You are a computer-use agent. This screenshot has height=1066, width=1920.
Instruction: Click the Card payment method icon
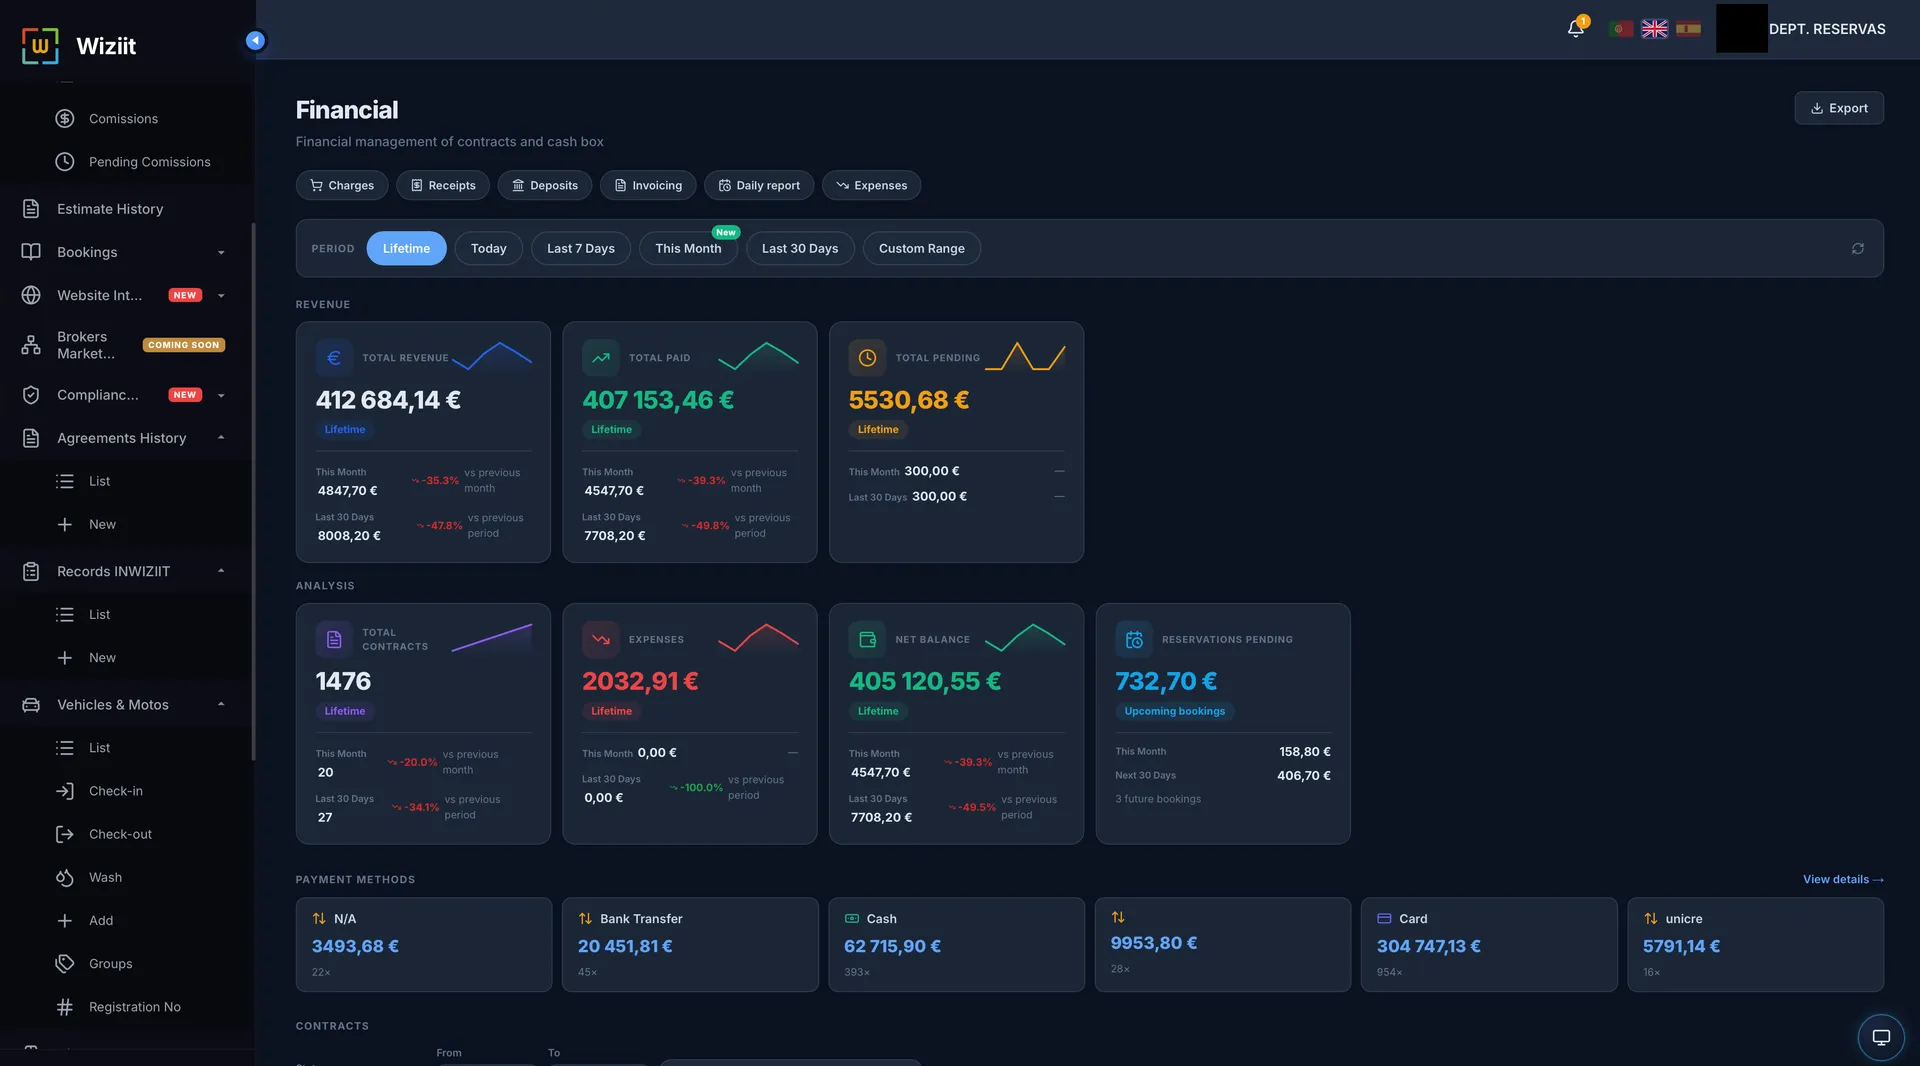[1384, 918]
